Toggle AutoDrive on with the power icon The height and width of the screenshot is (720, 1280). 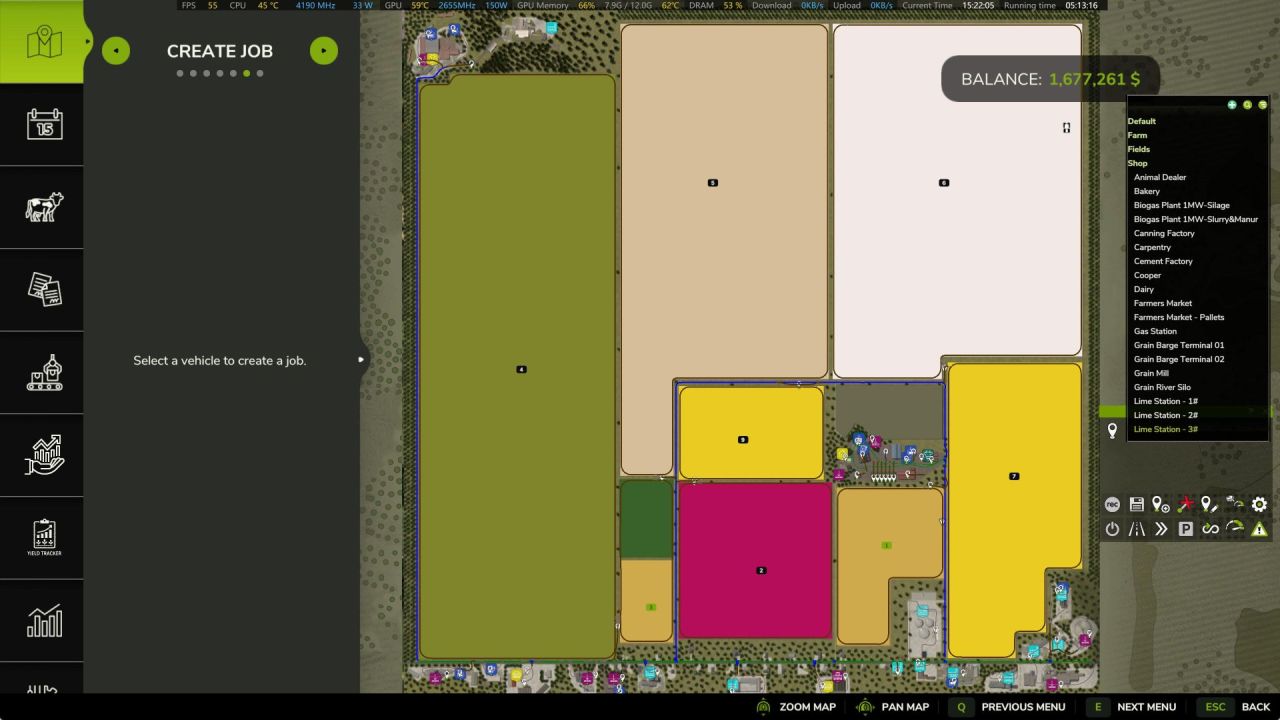point(1112,529)
